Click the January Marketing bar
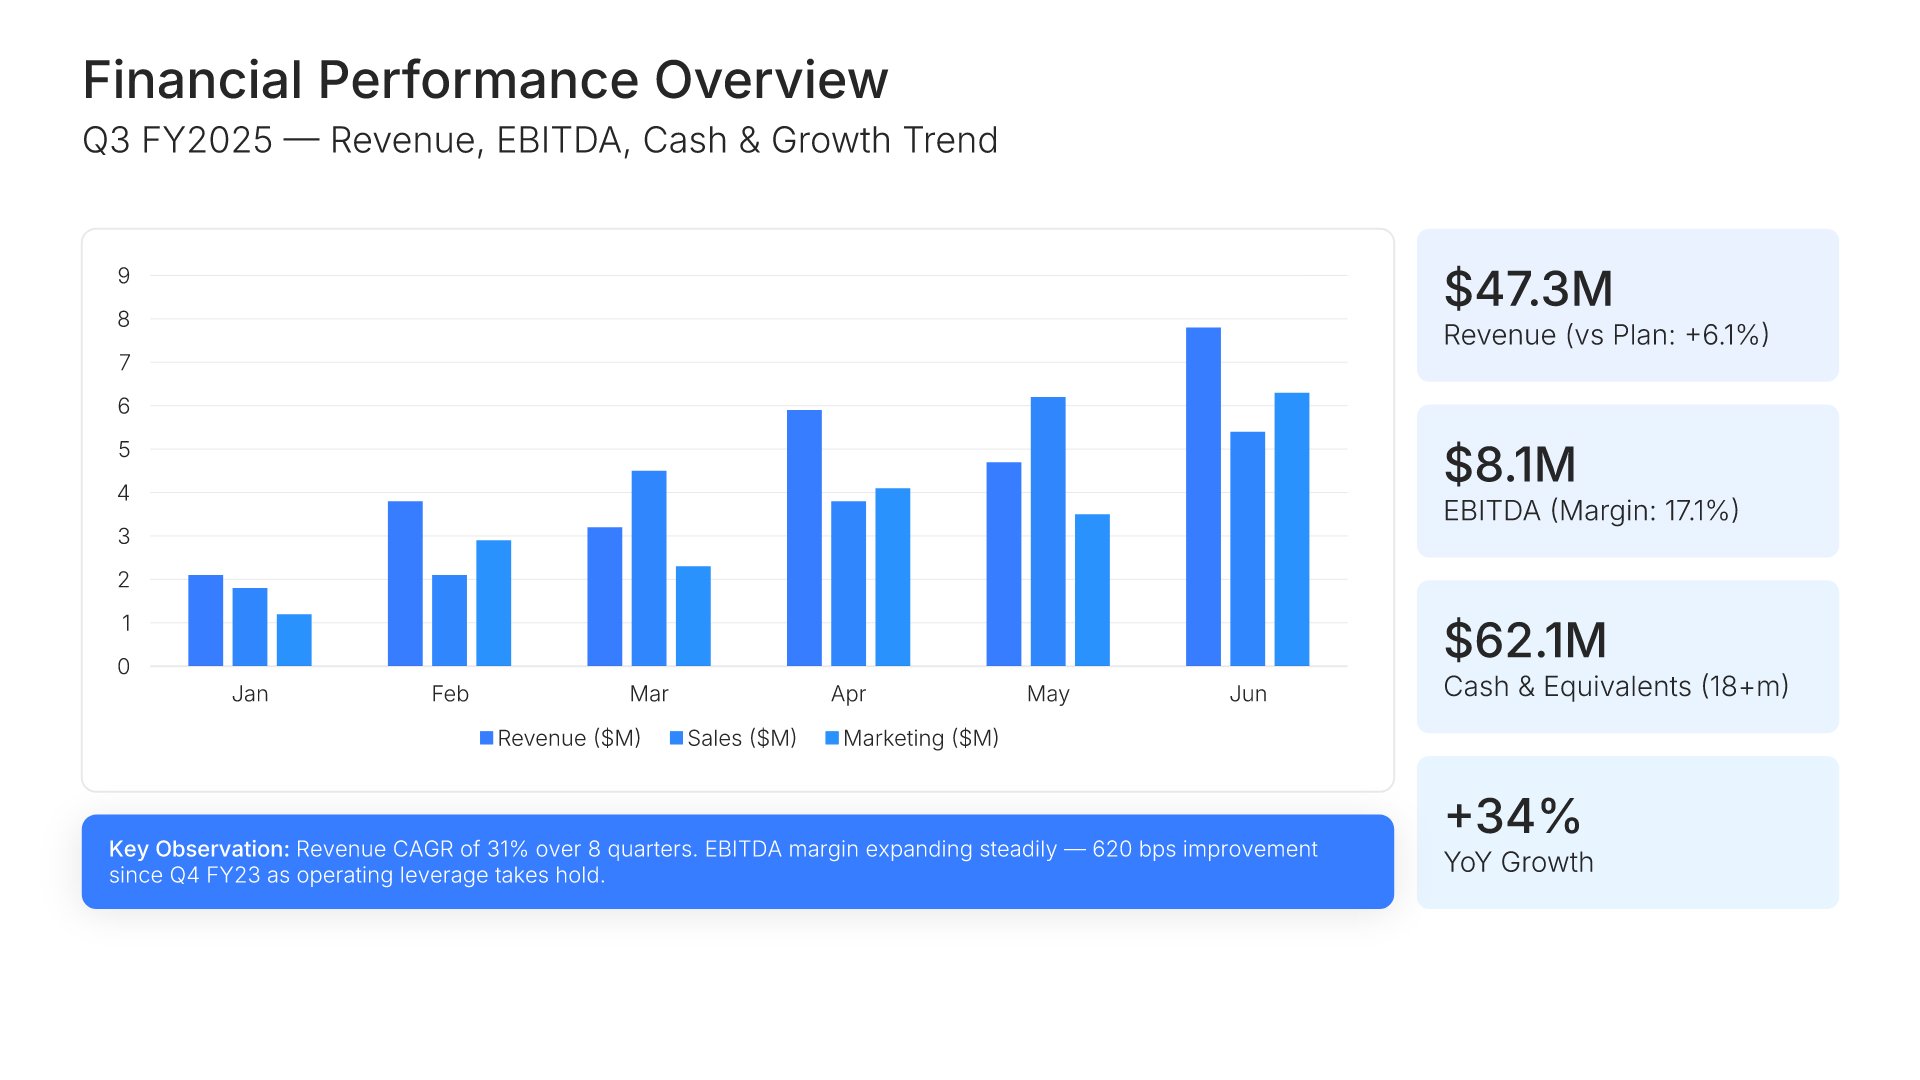The image size is (1920, 1080). point(294,640)
